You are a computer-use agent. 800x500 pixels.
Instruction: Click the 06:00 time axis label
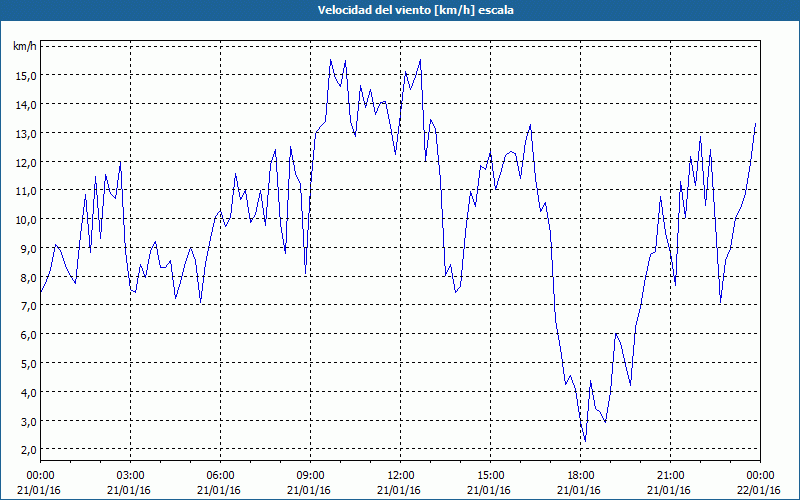tap(220, 476)
